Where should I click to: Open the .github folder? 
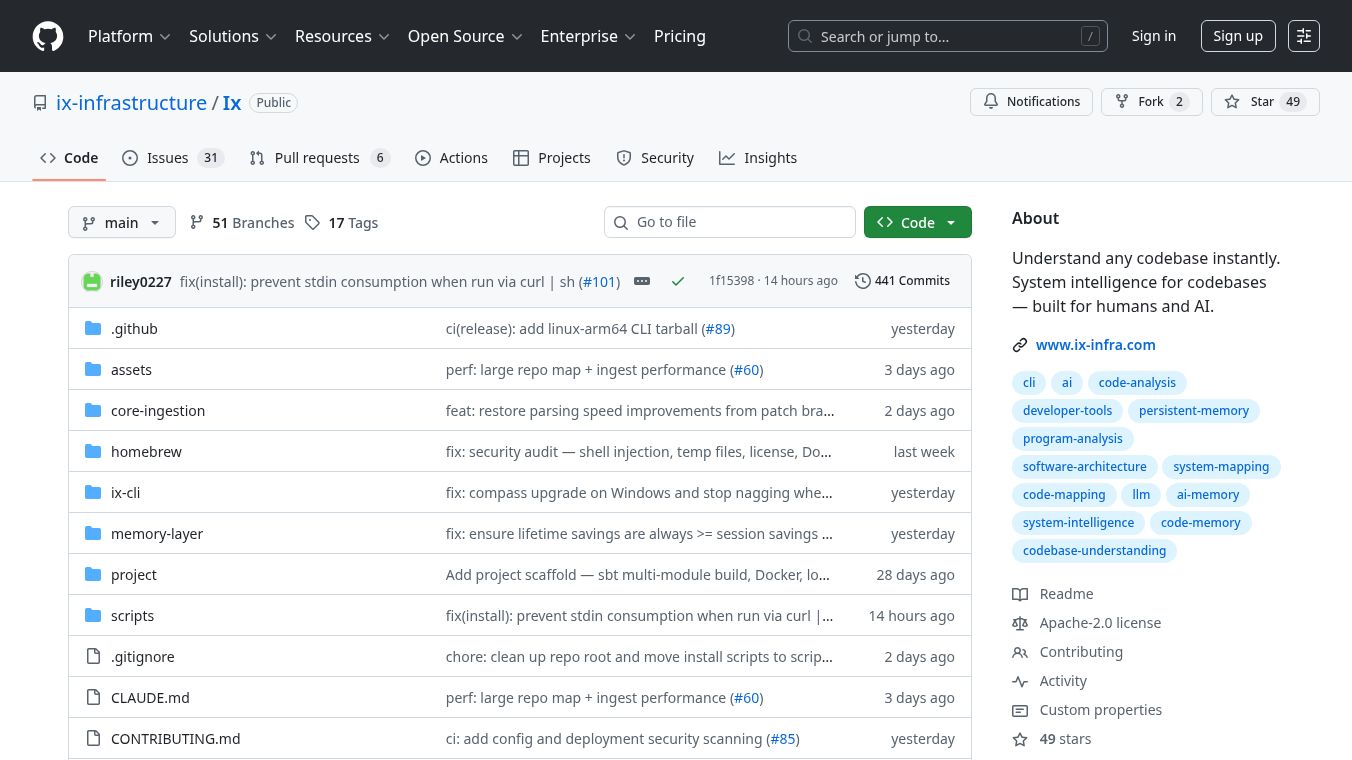pyautogui.click(x=134, y=329)
